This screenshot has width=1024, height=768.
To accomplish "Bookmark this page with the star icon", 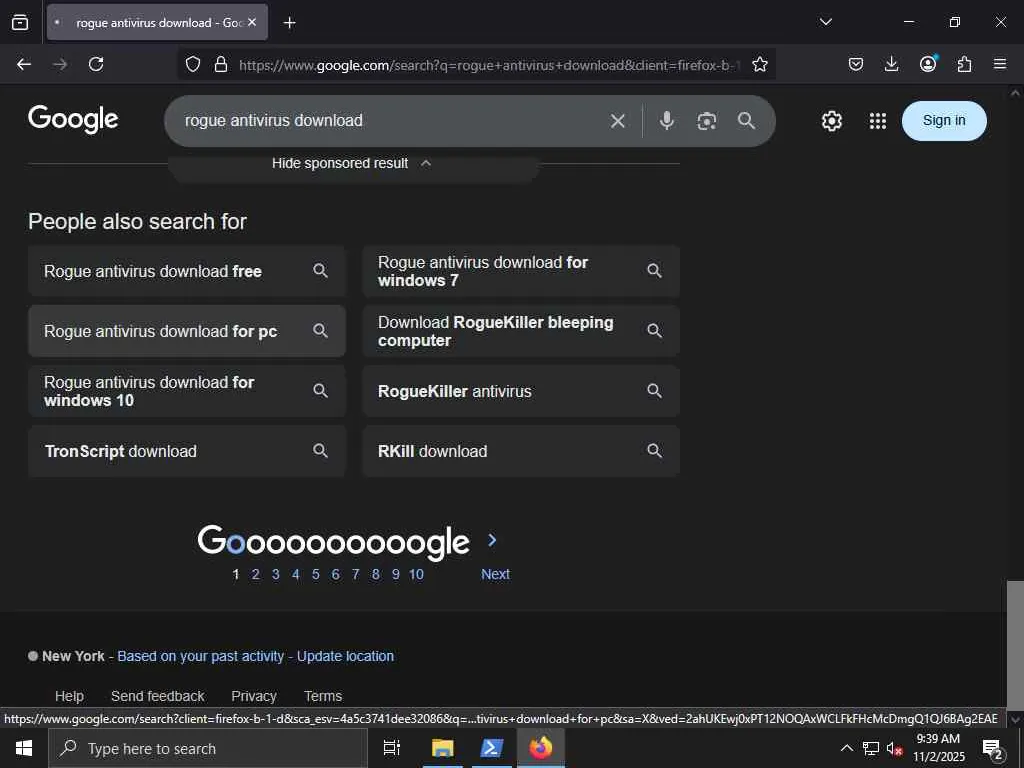I will point(760,64).
